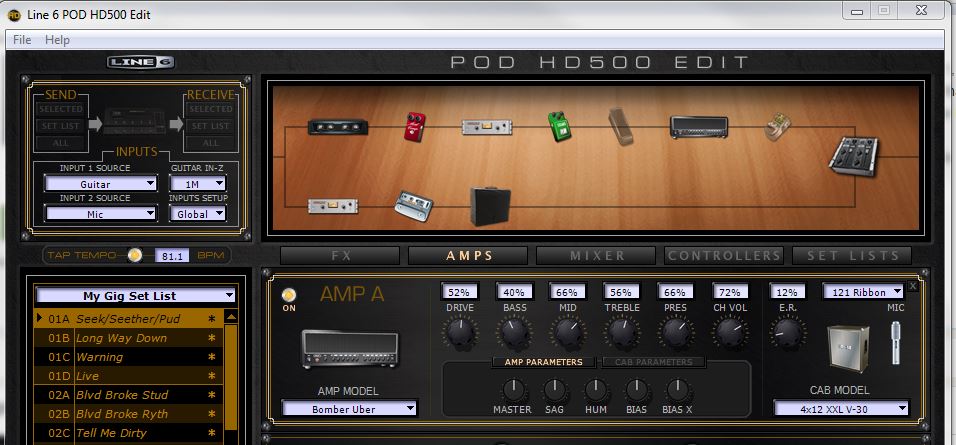Click the Receive ALL button
Viewport: 956px width, 445px height.
click(211, 143)
